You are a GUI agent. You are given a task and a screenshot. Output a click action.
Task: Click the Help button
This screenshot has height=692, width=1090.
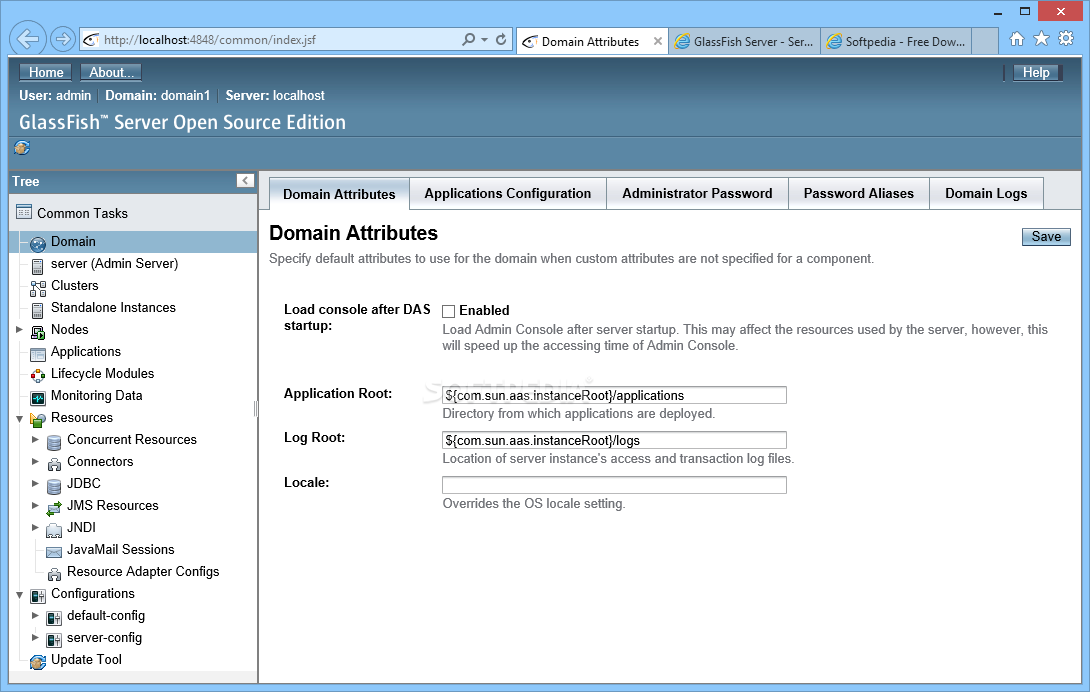[1036, 72]
